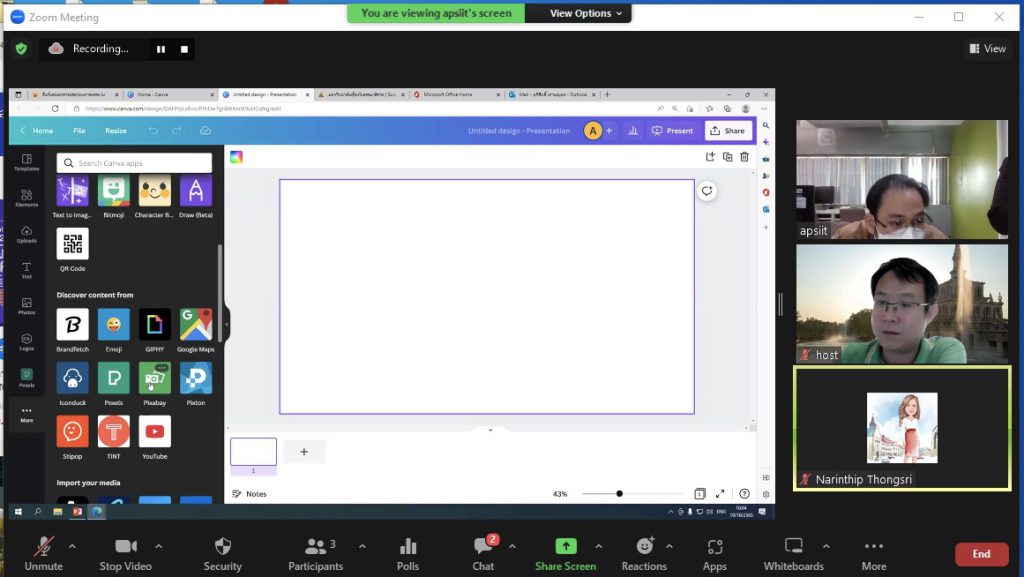Viewport: 1024px width, 577px height.
Task: Click Stop Video camera button
Action: tap(125, 547)
